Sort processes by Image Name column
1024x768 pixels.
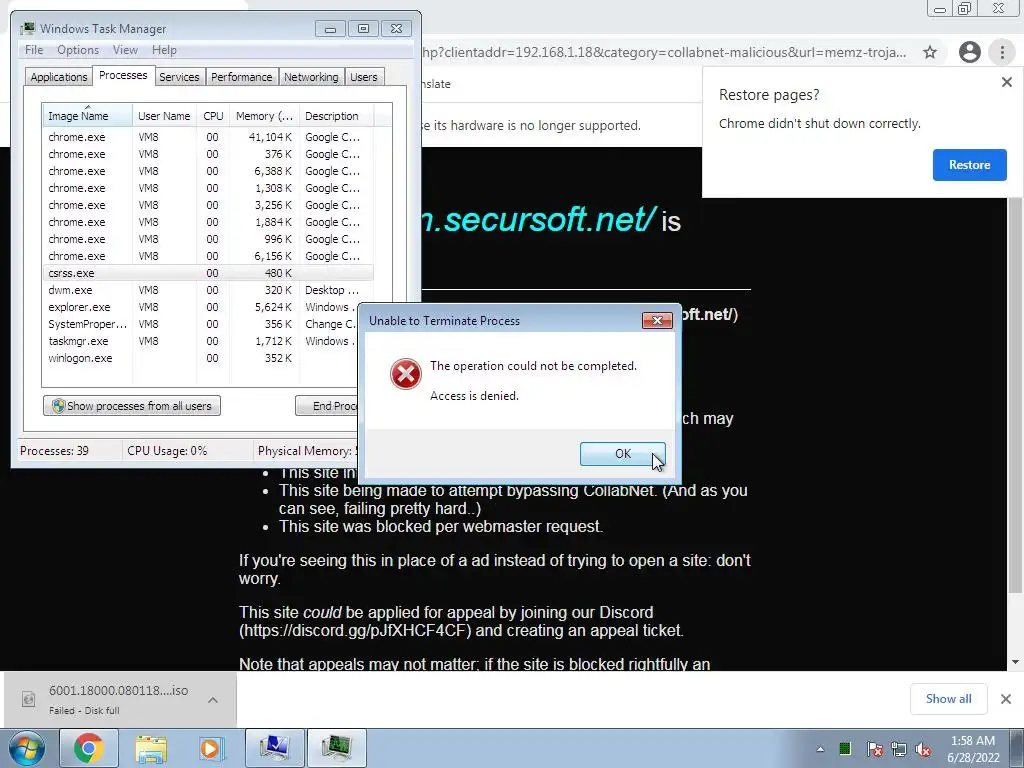pyautogui.click(x=87, y=116)
